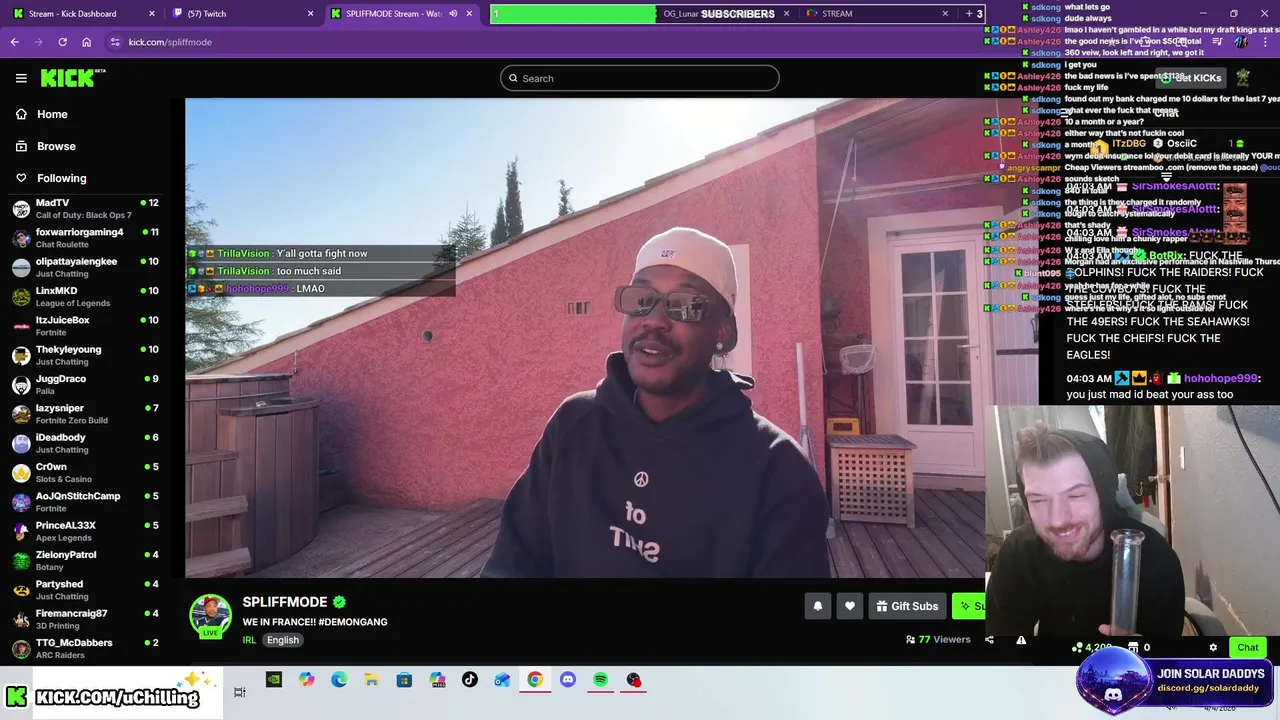The image size is (1280, 720).
Task: Open the ZielonyPatrol Botany channel
Action: point(85,561)
